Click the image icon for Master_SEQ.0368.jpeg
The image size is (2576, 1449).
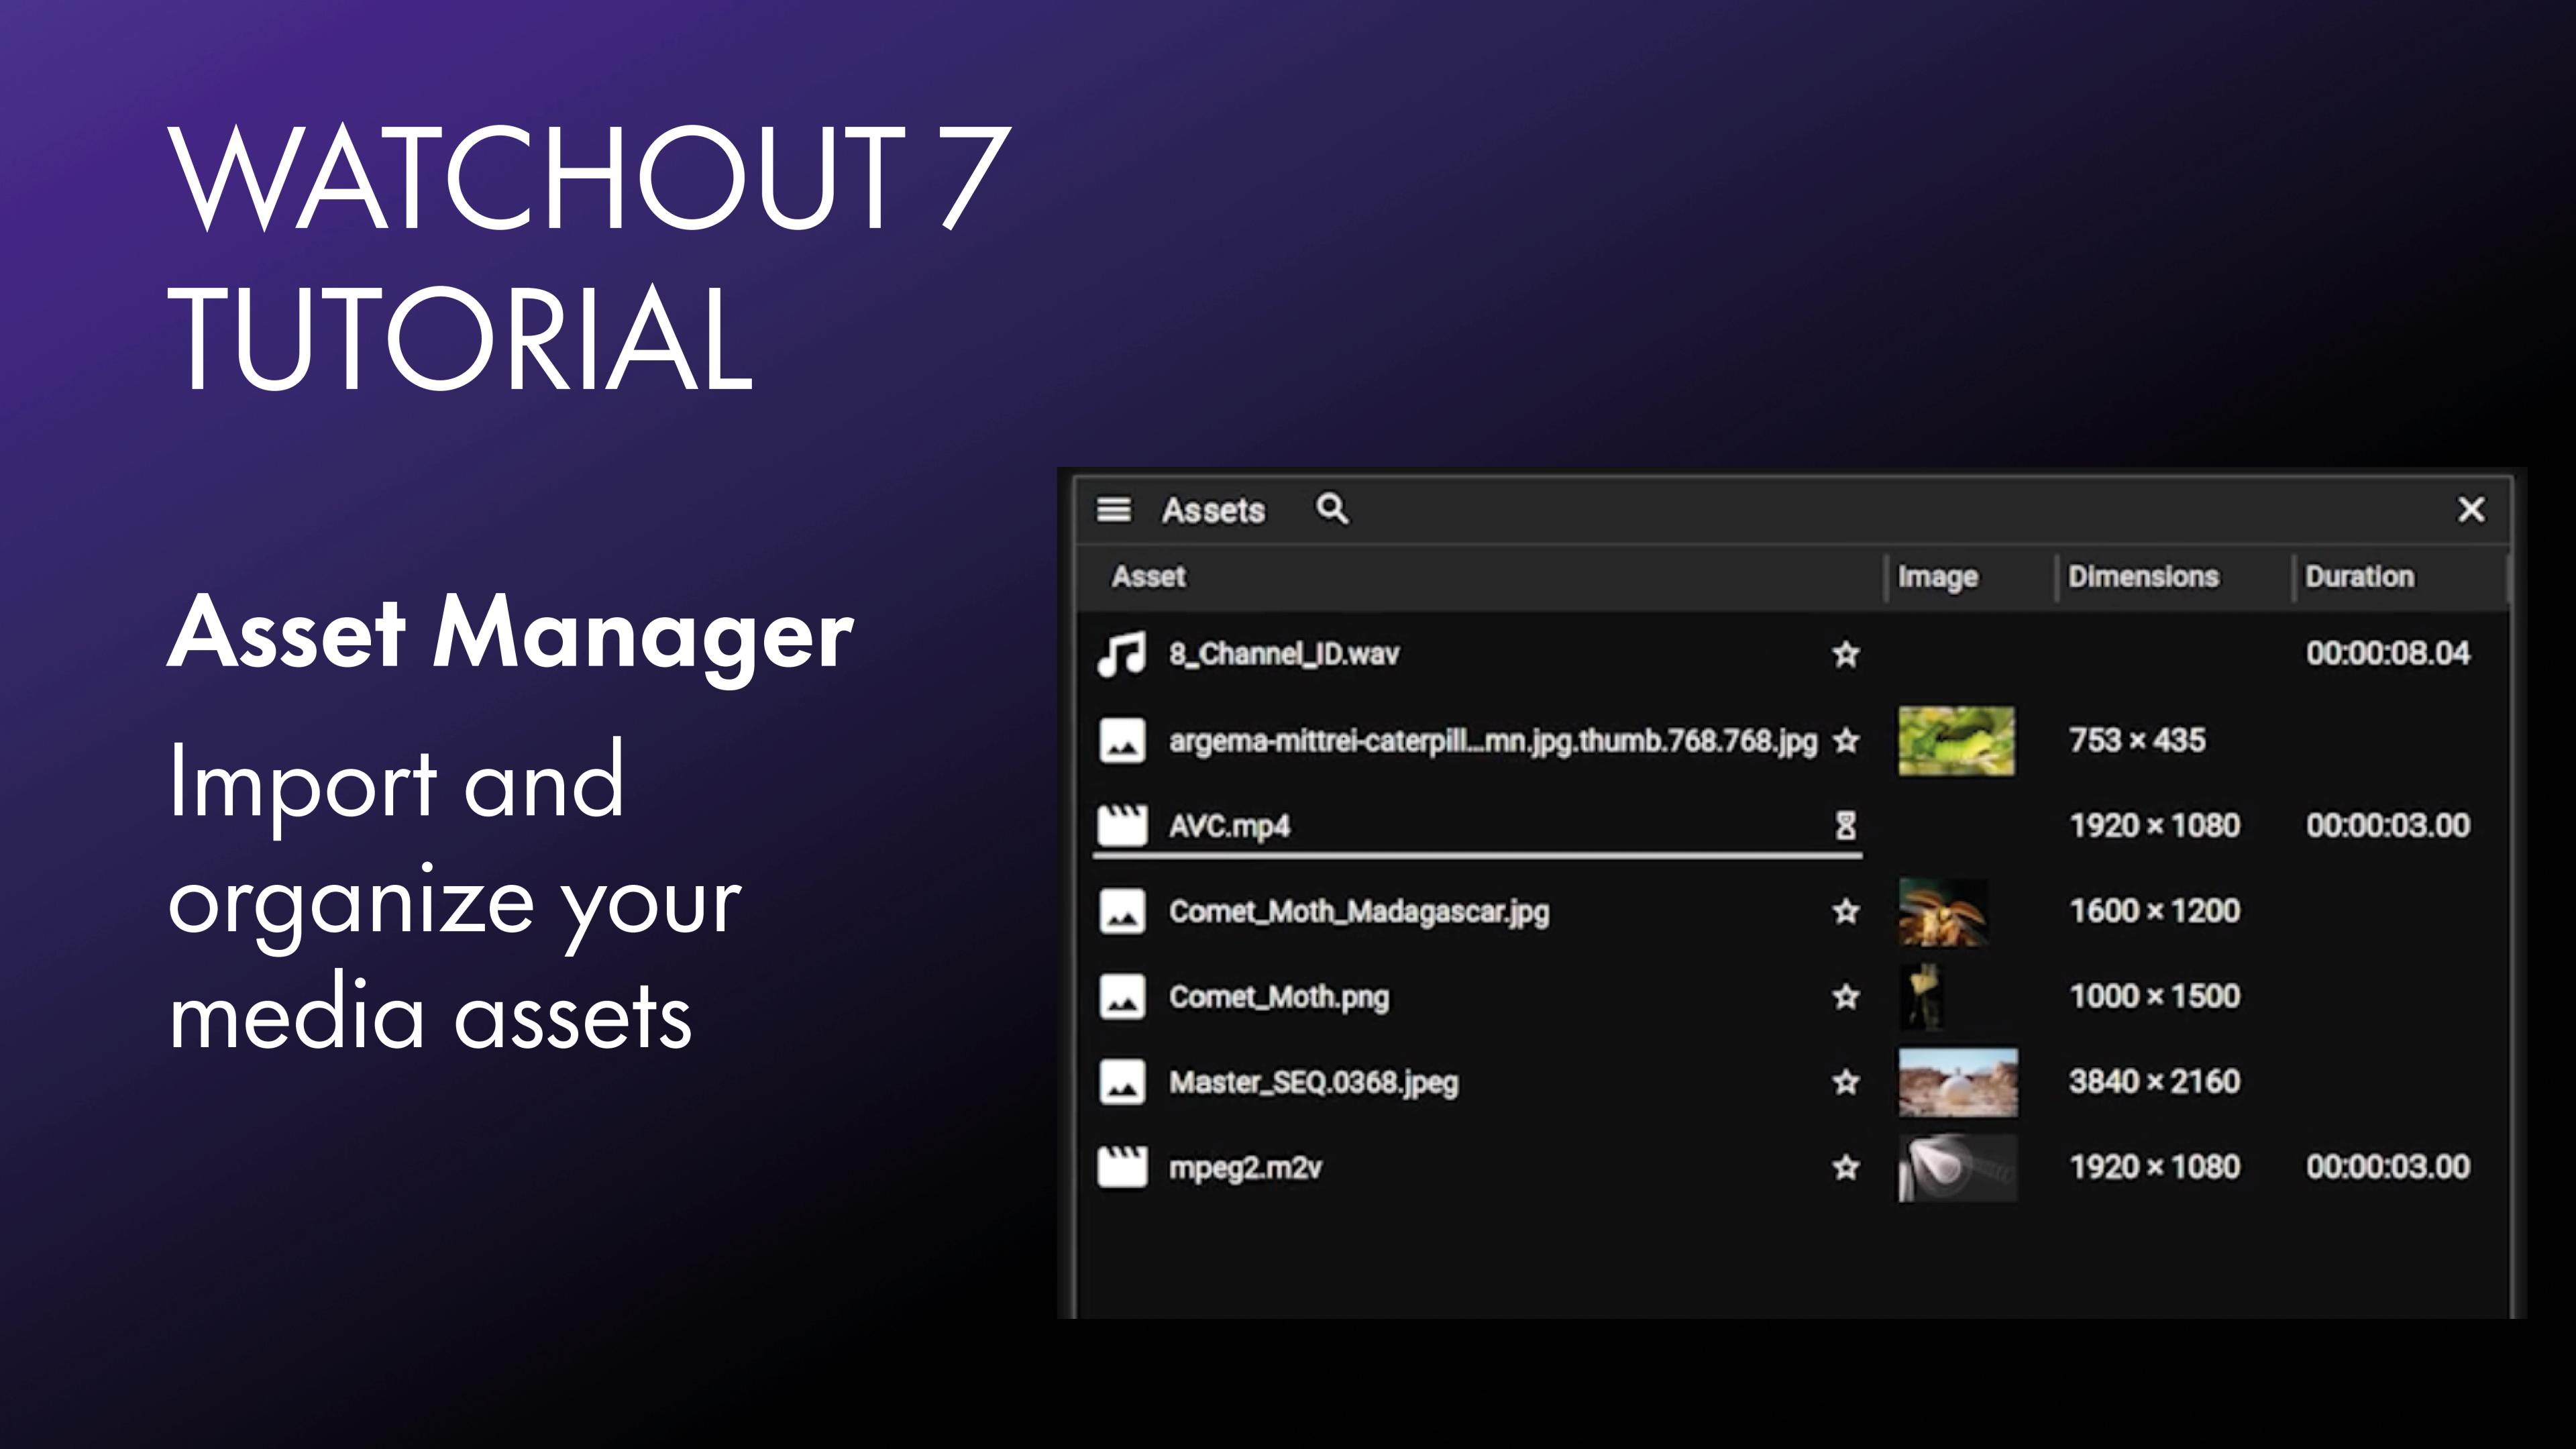[1122, 1082]
